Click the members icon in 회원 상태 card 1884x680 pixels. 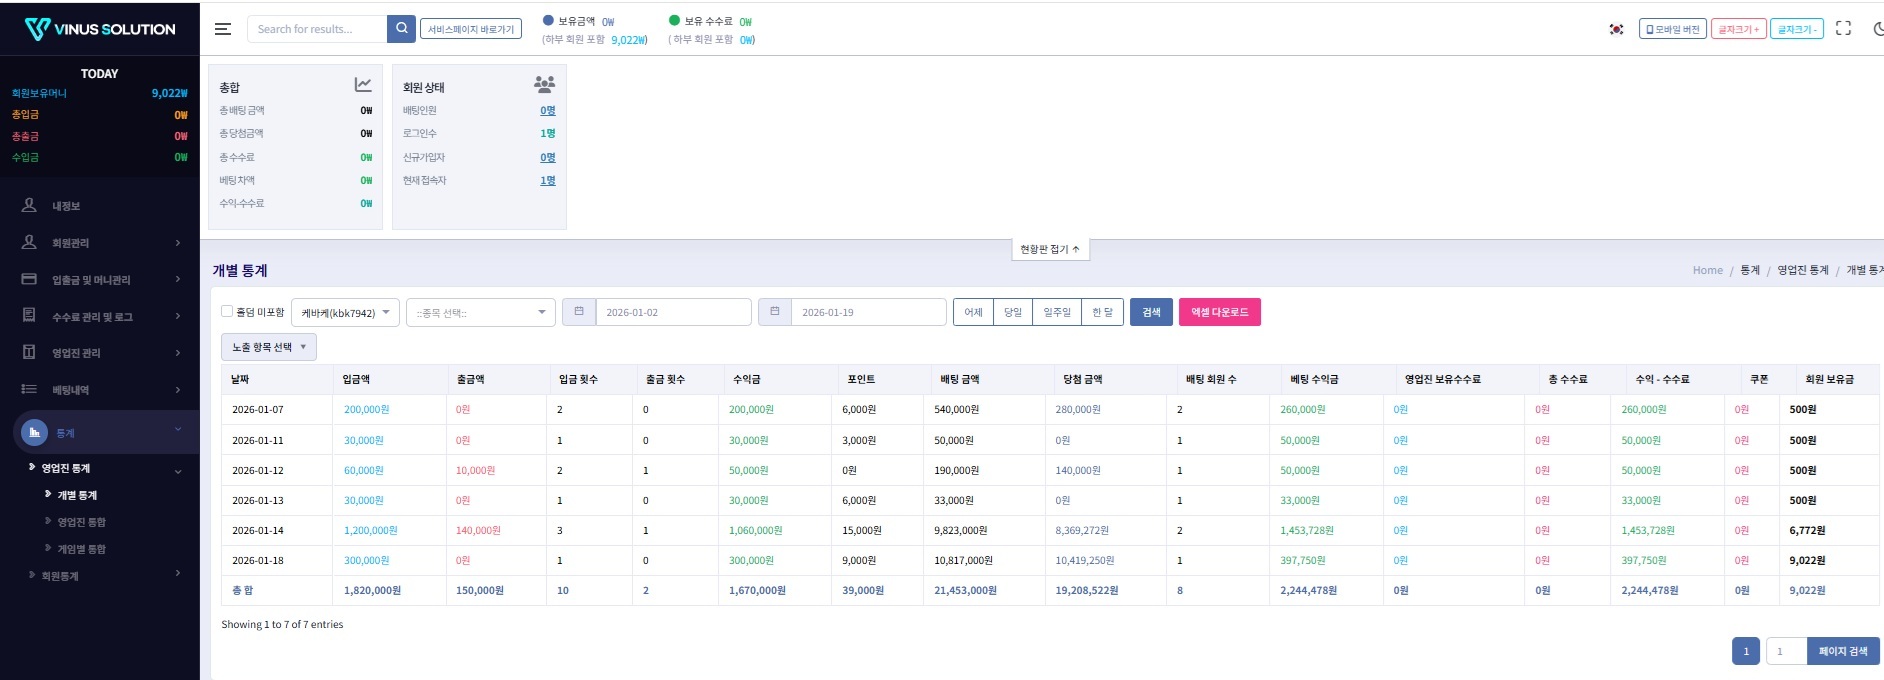point(545,84)
